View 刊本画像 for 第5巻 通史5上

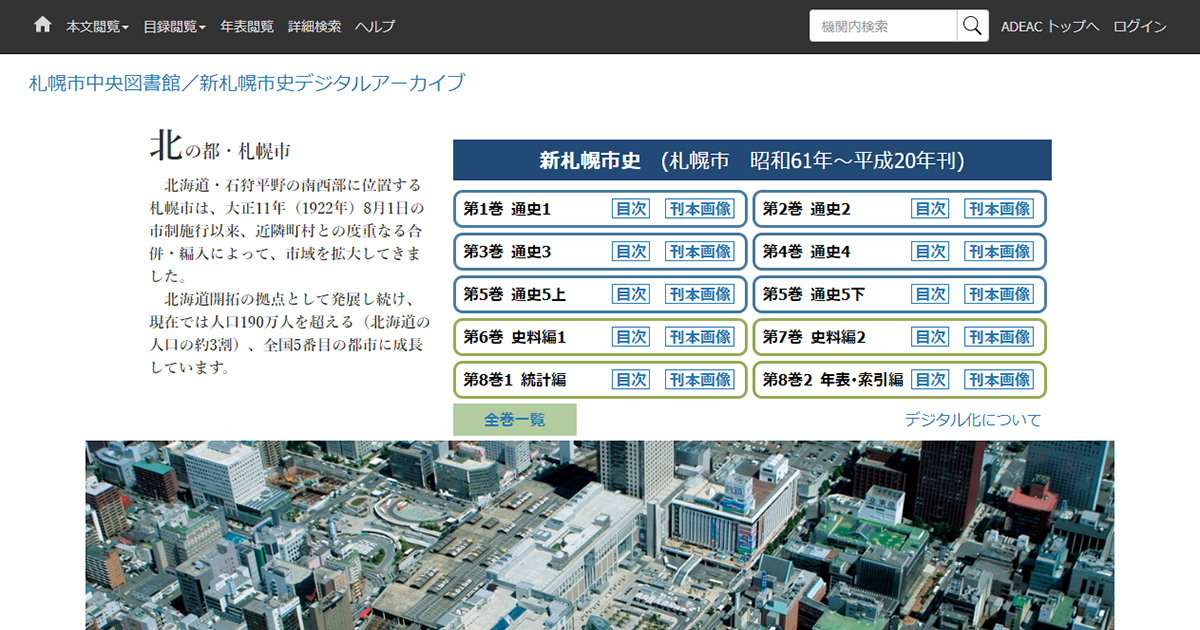tap(700, 294)
